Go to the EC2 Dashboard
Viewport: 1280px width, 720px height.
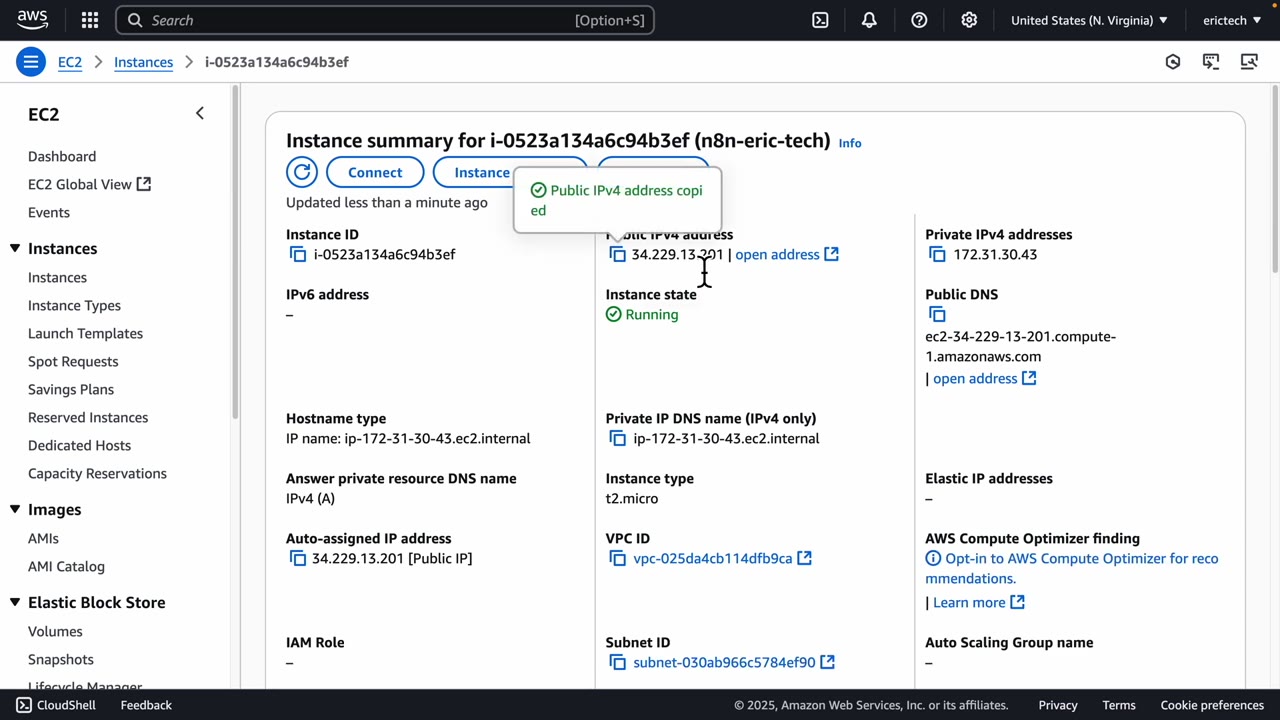coord(62,156)
